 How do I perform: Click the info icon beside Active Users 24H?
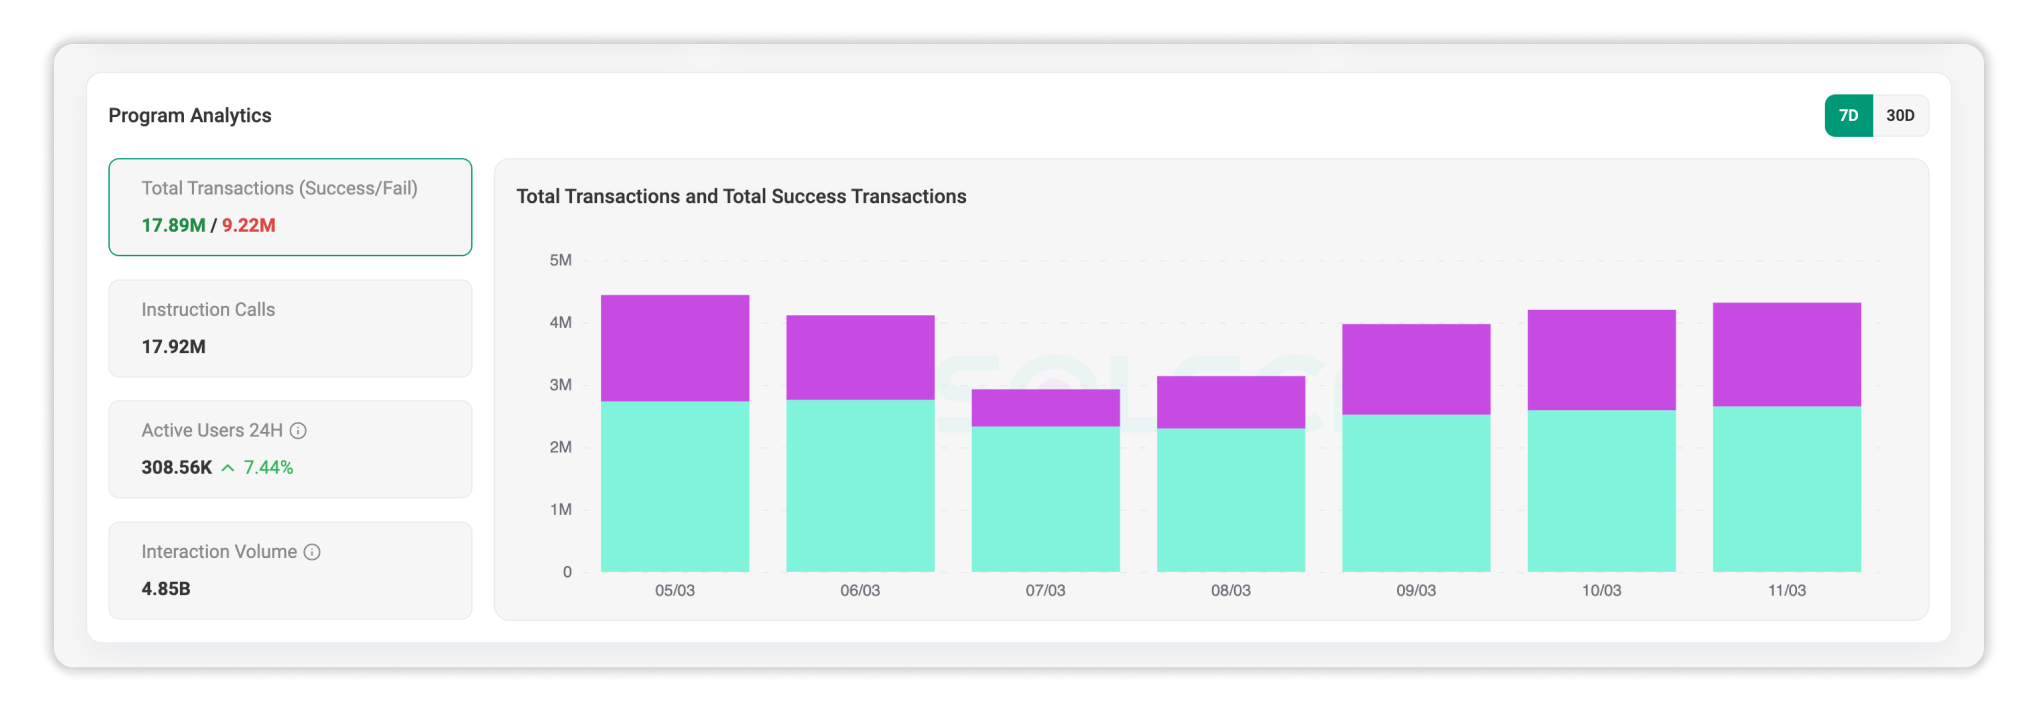coord(298,431)
